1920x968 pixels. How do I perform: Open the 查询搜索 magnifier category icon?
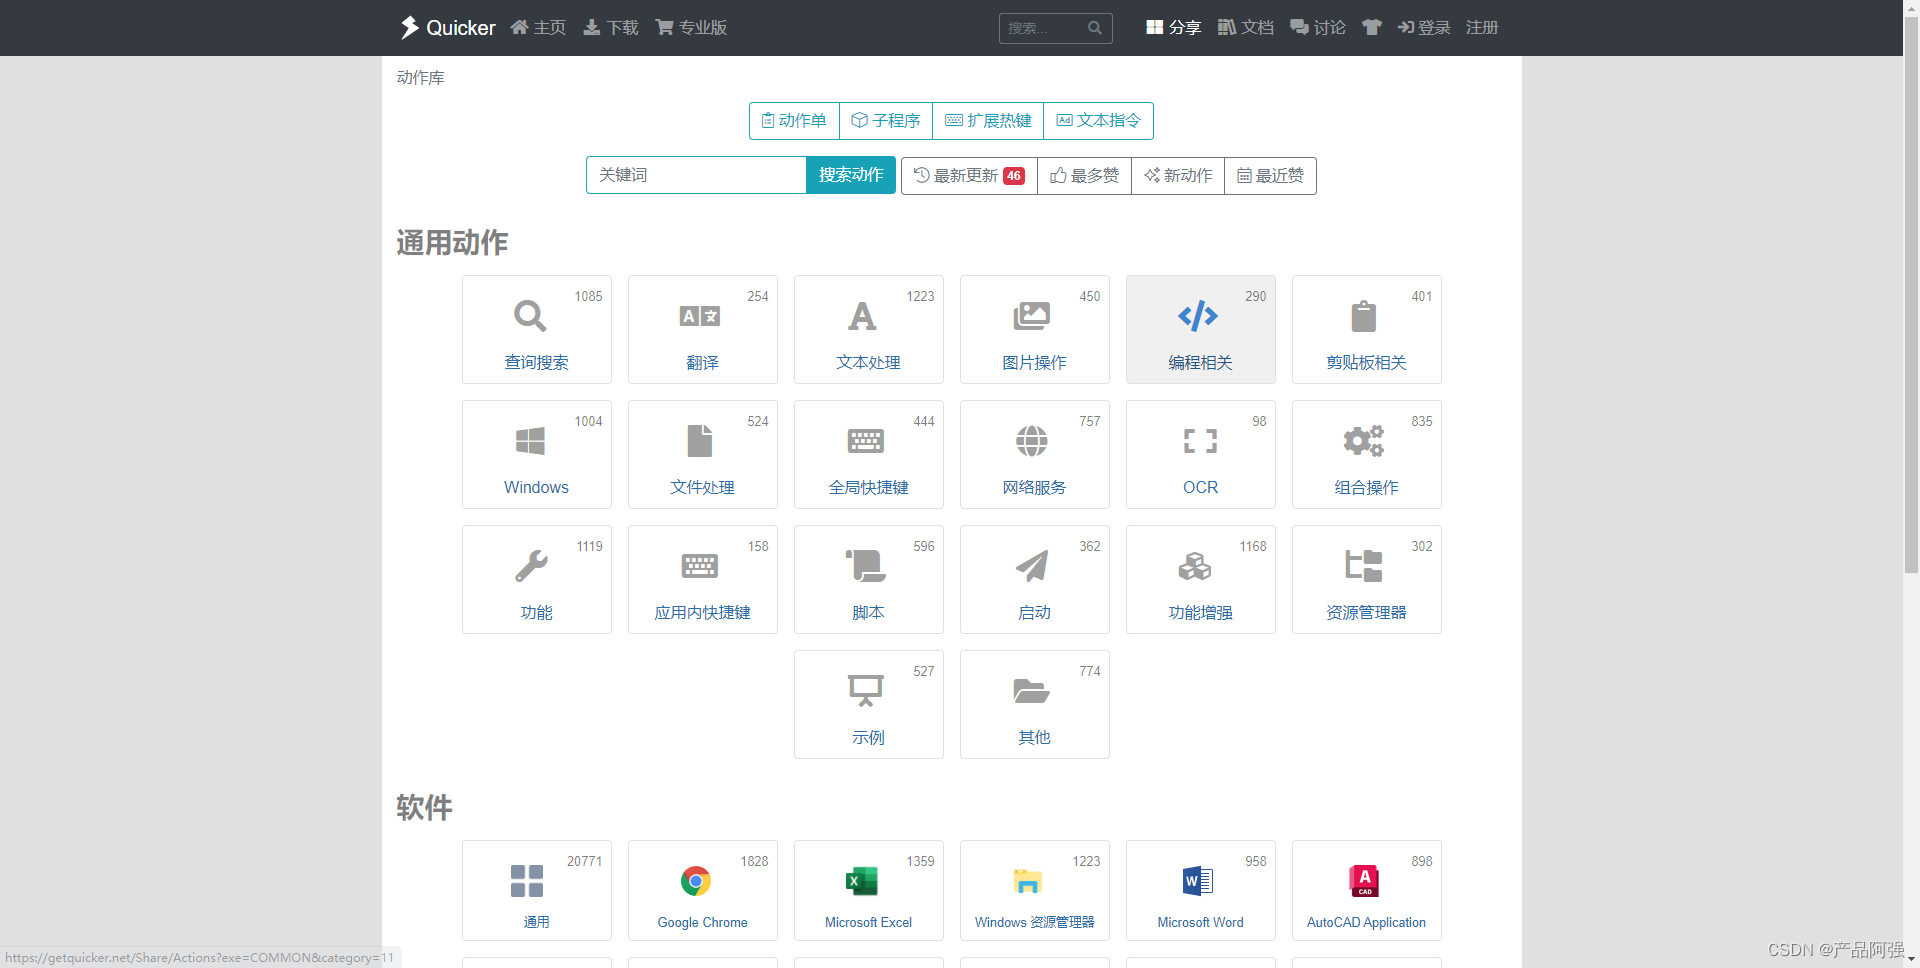pyautogui.click(x=530, y=316)
